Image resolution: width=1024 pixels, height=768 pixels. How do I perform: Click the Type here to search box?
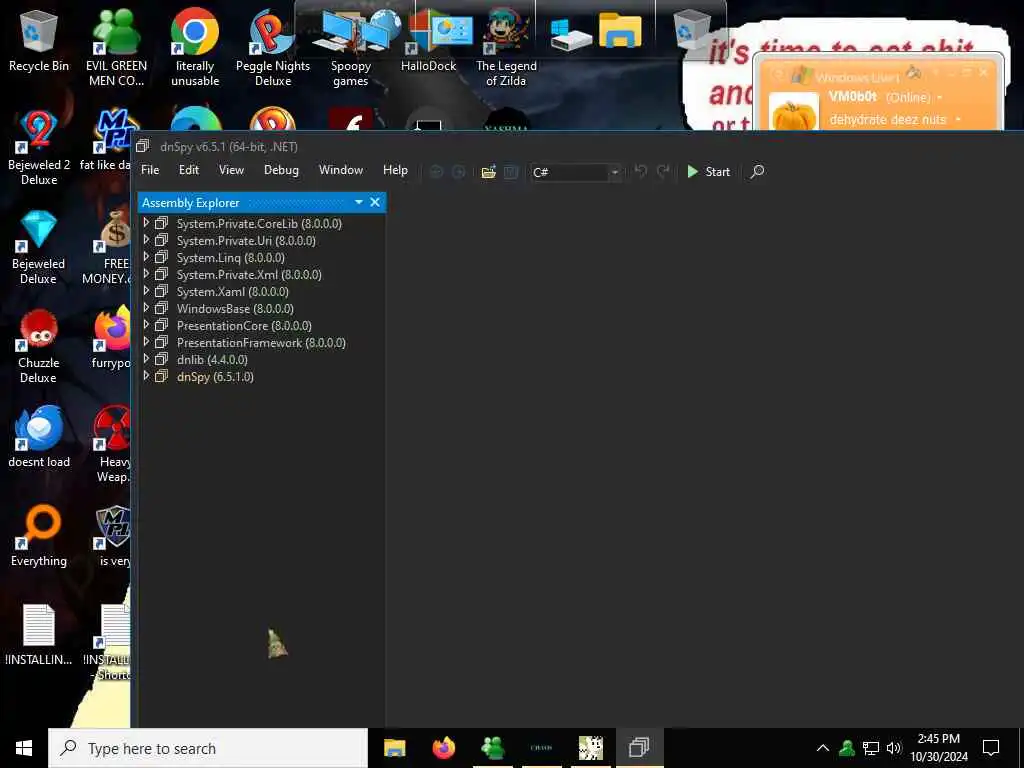(208, 748)
